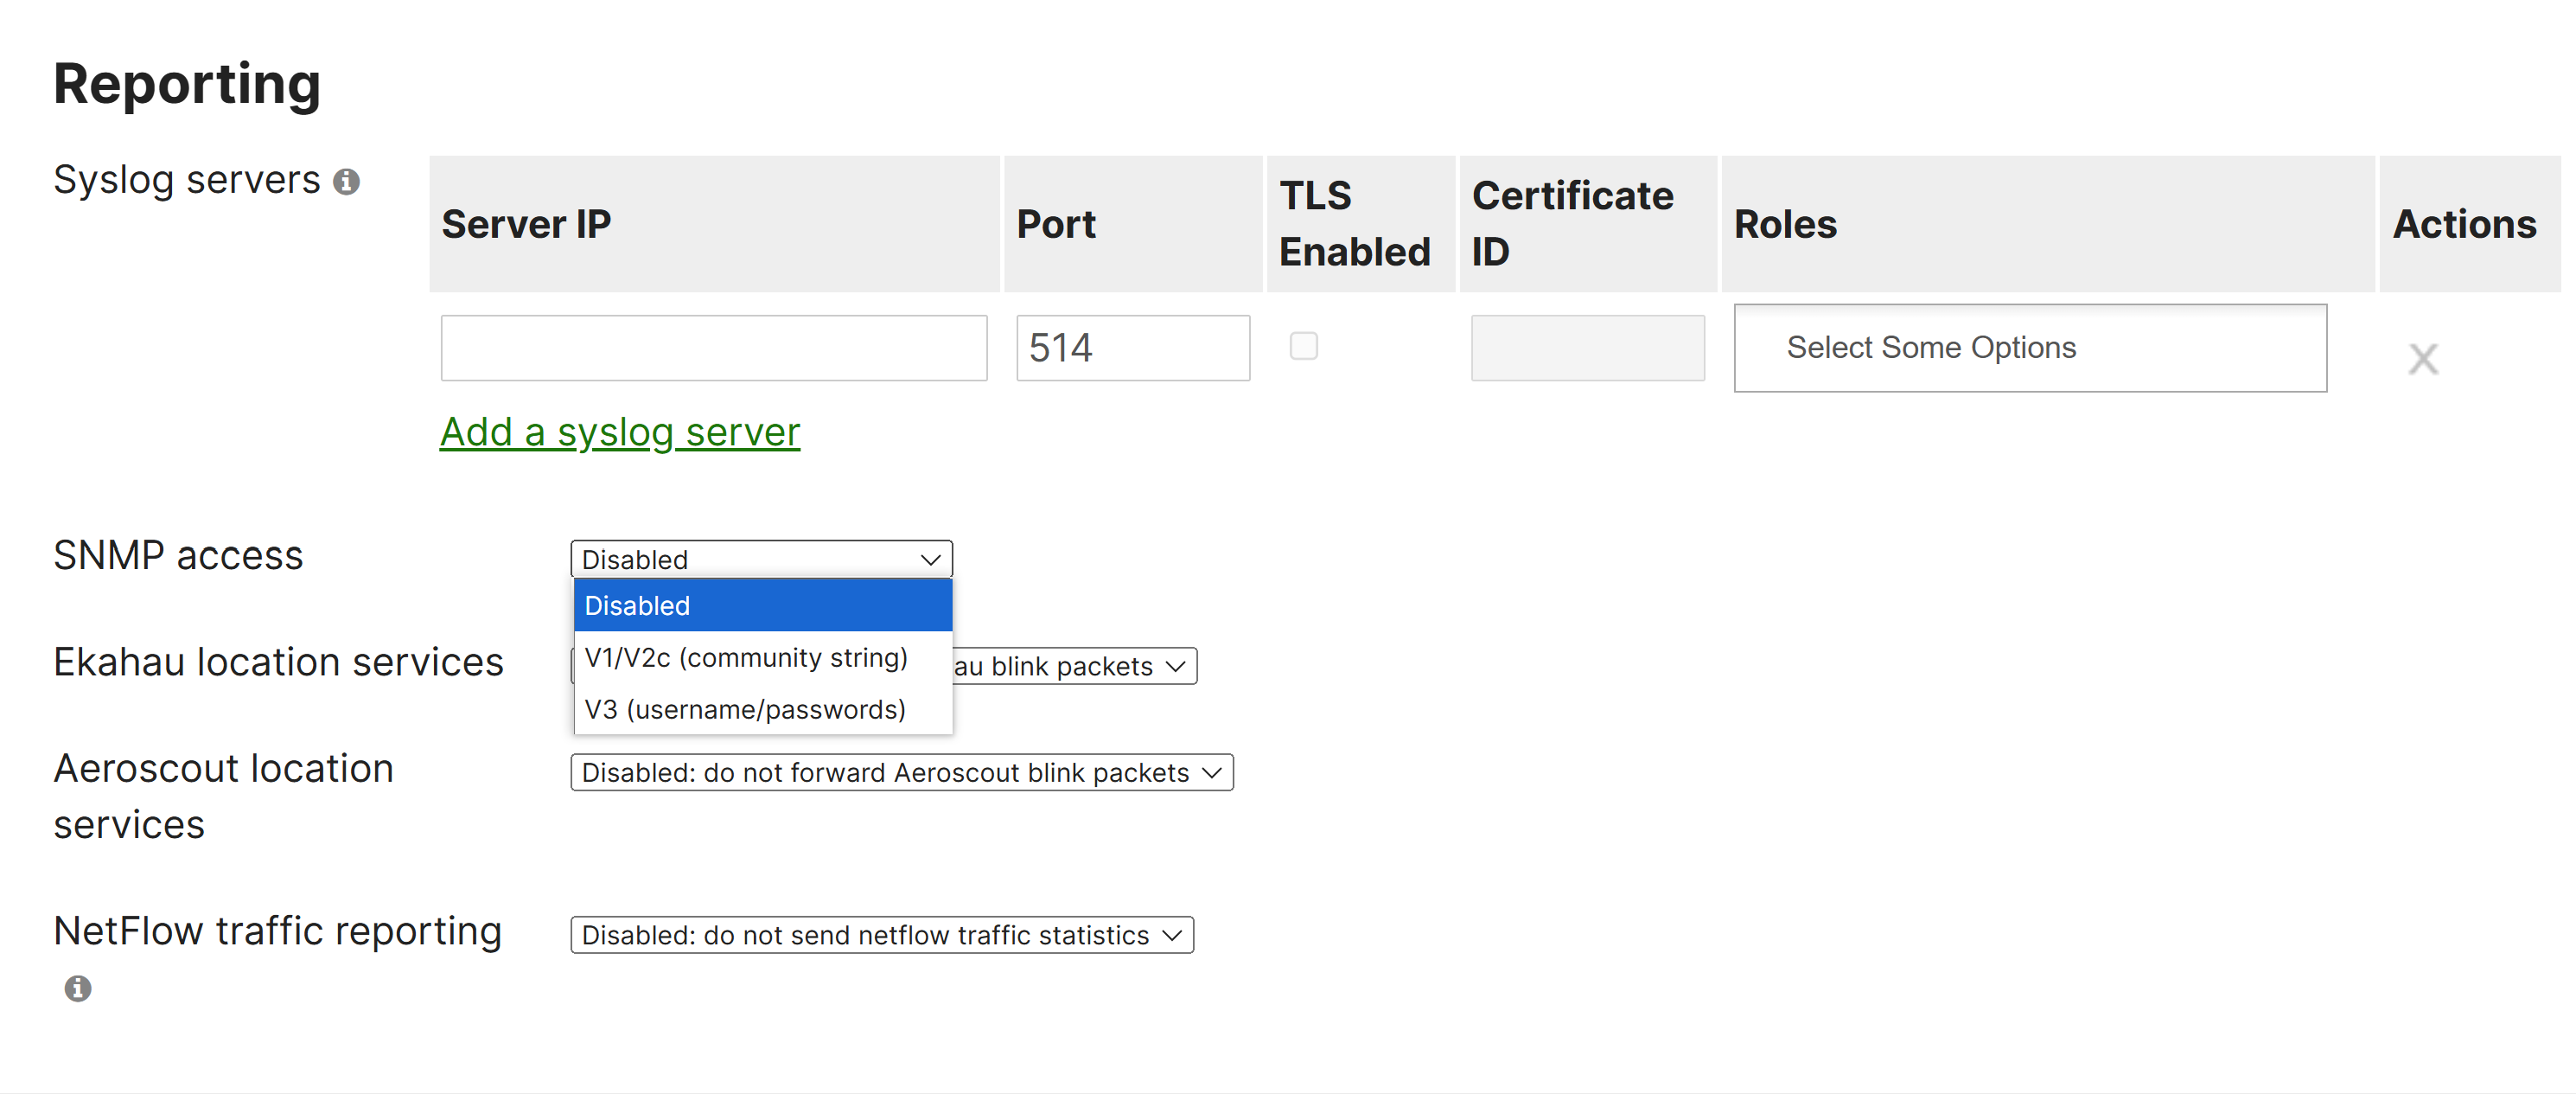Open the SNMP access dropdown
This screenshot has width=2576, height=1094.
click(x=761, y=559)
